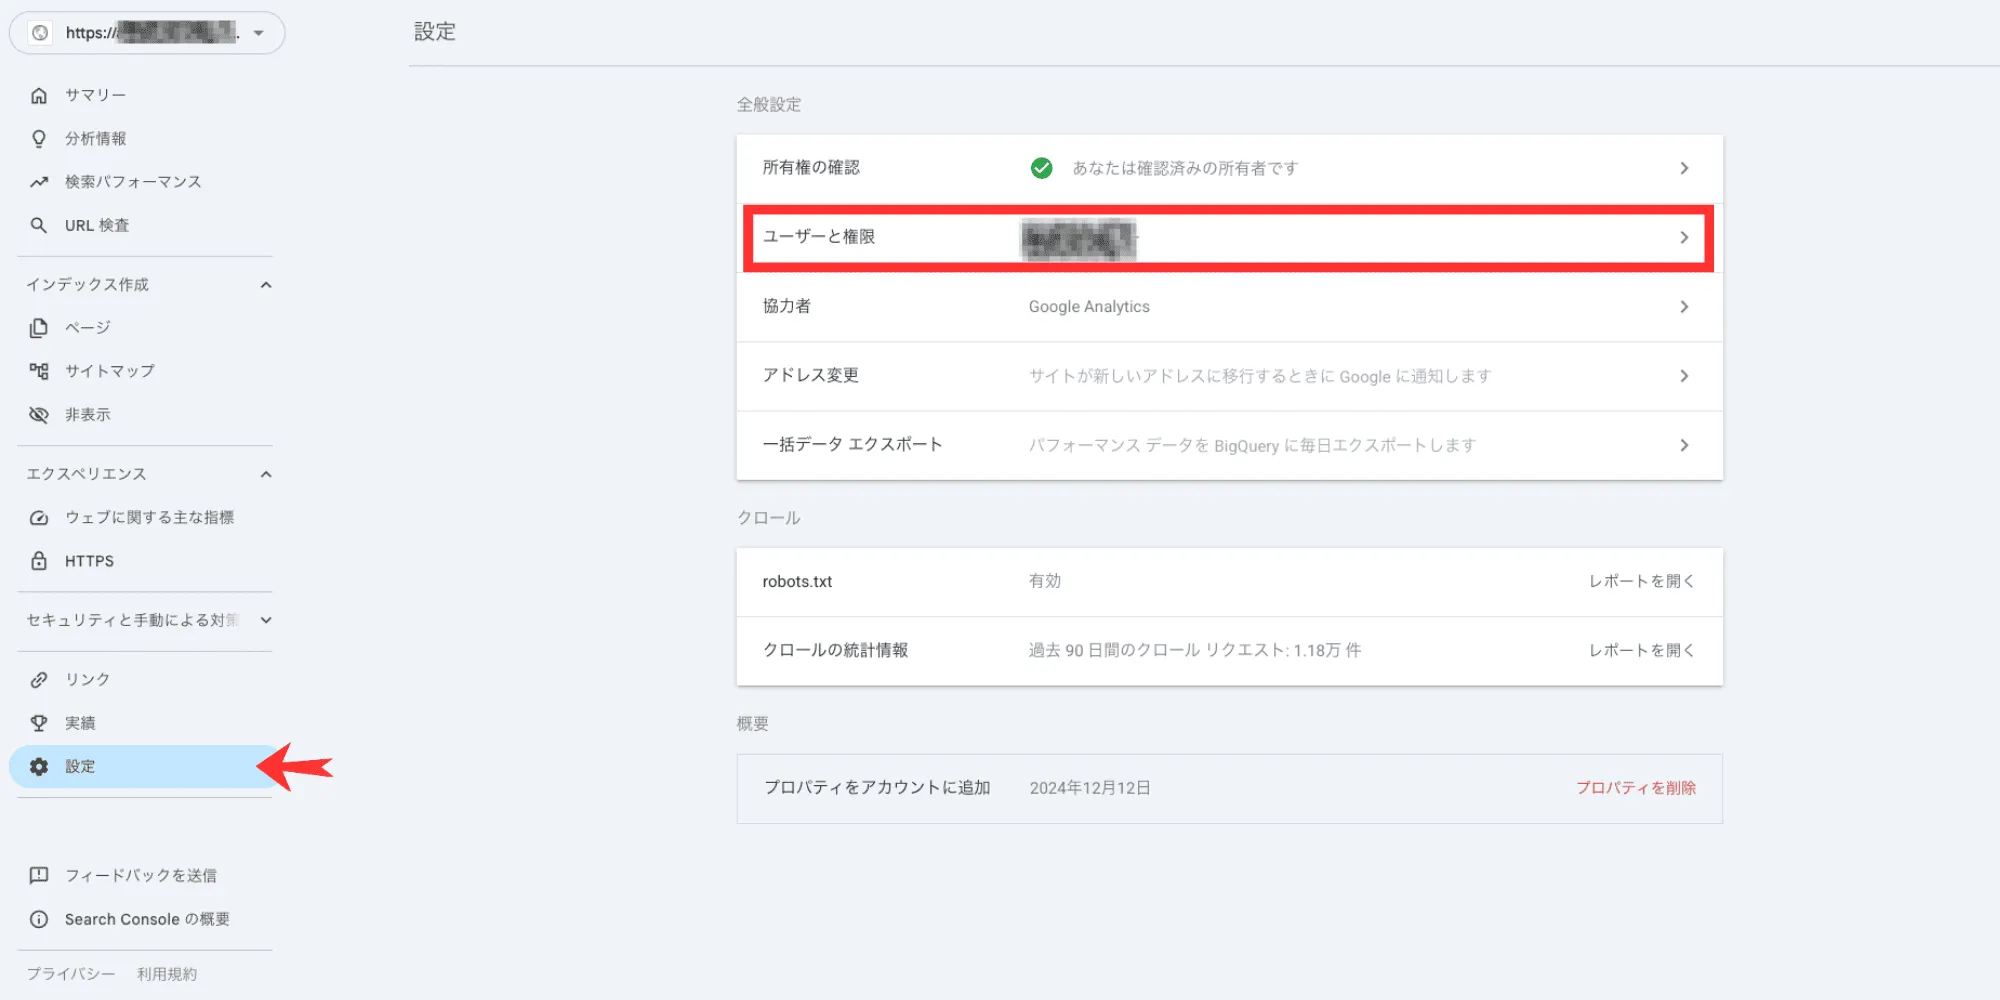
Task: Expand the セキュリティと手動による対策 section
Action: tap(266, 620)
